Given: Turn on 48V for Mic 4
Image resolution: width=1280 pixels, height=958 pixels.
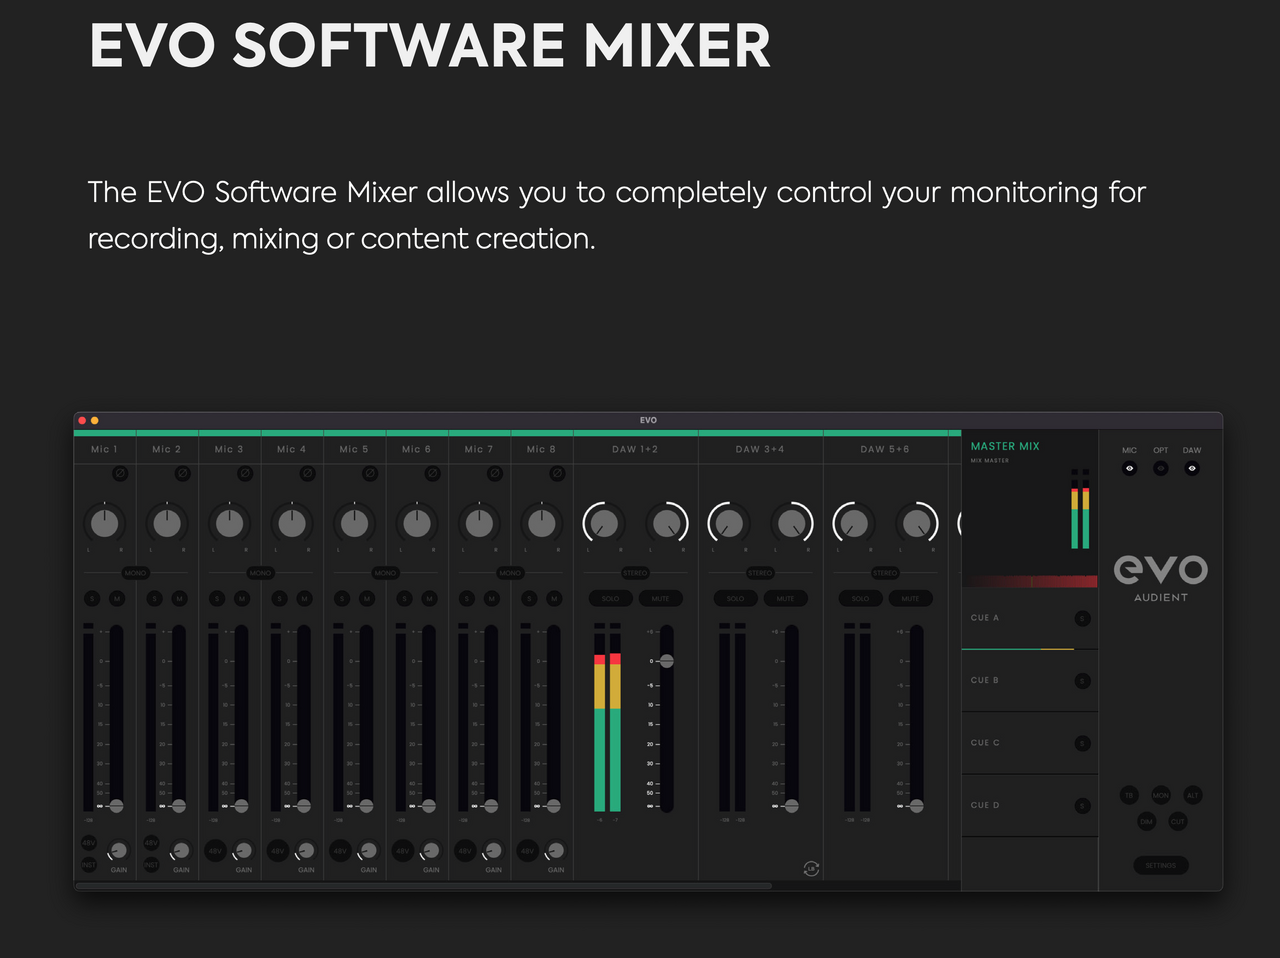Looking at the screenshot, I should pos(277,851).
